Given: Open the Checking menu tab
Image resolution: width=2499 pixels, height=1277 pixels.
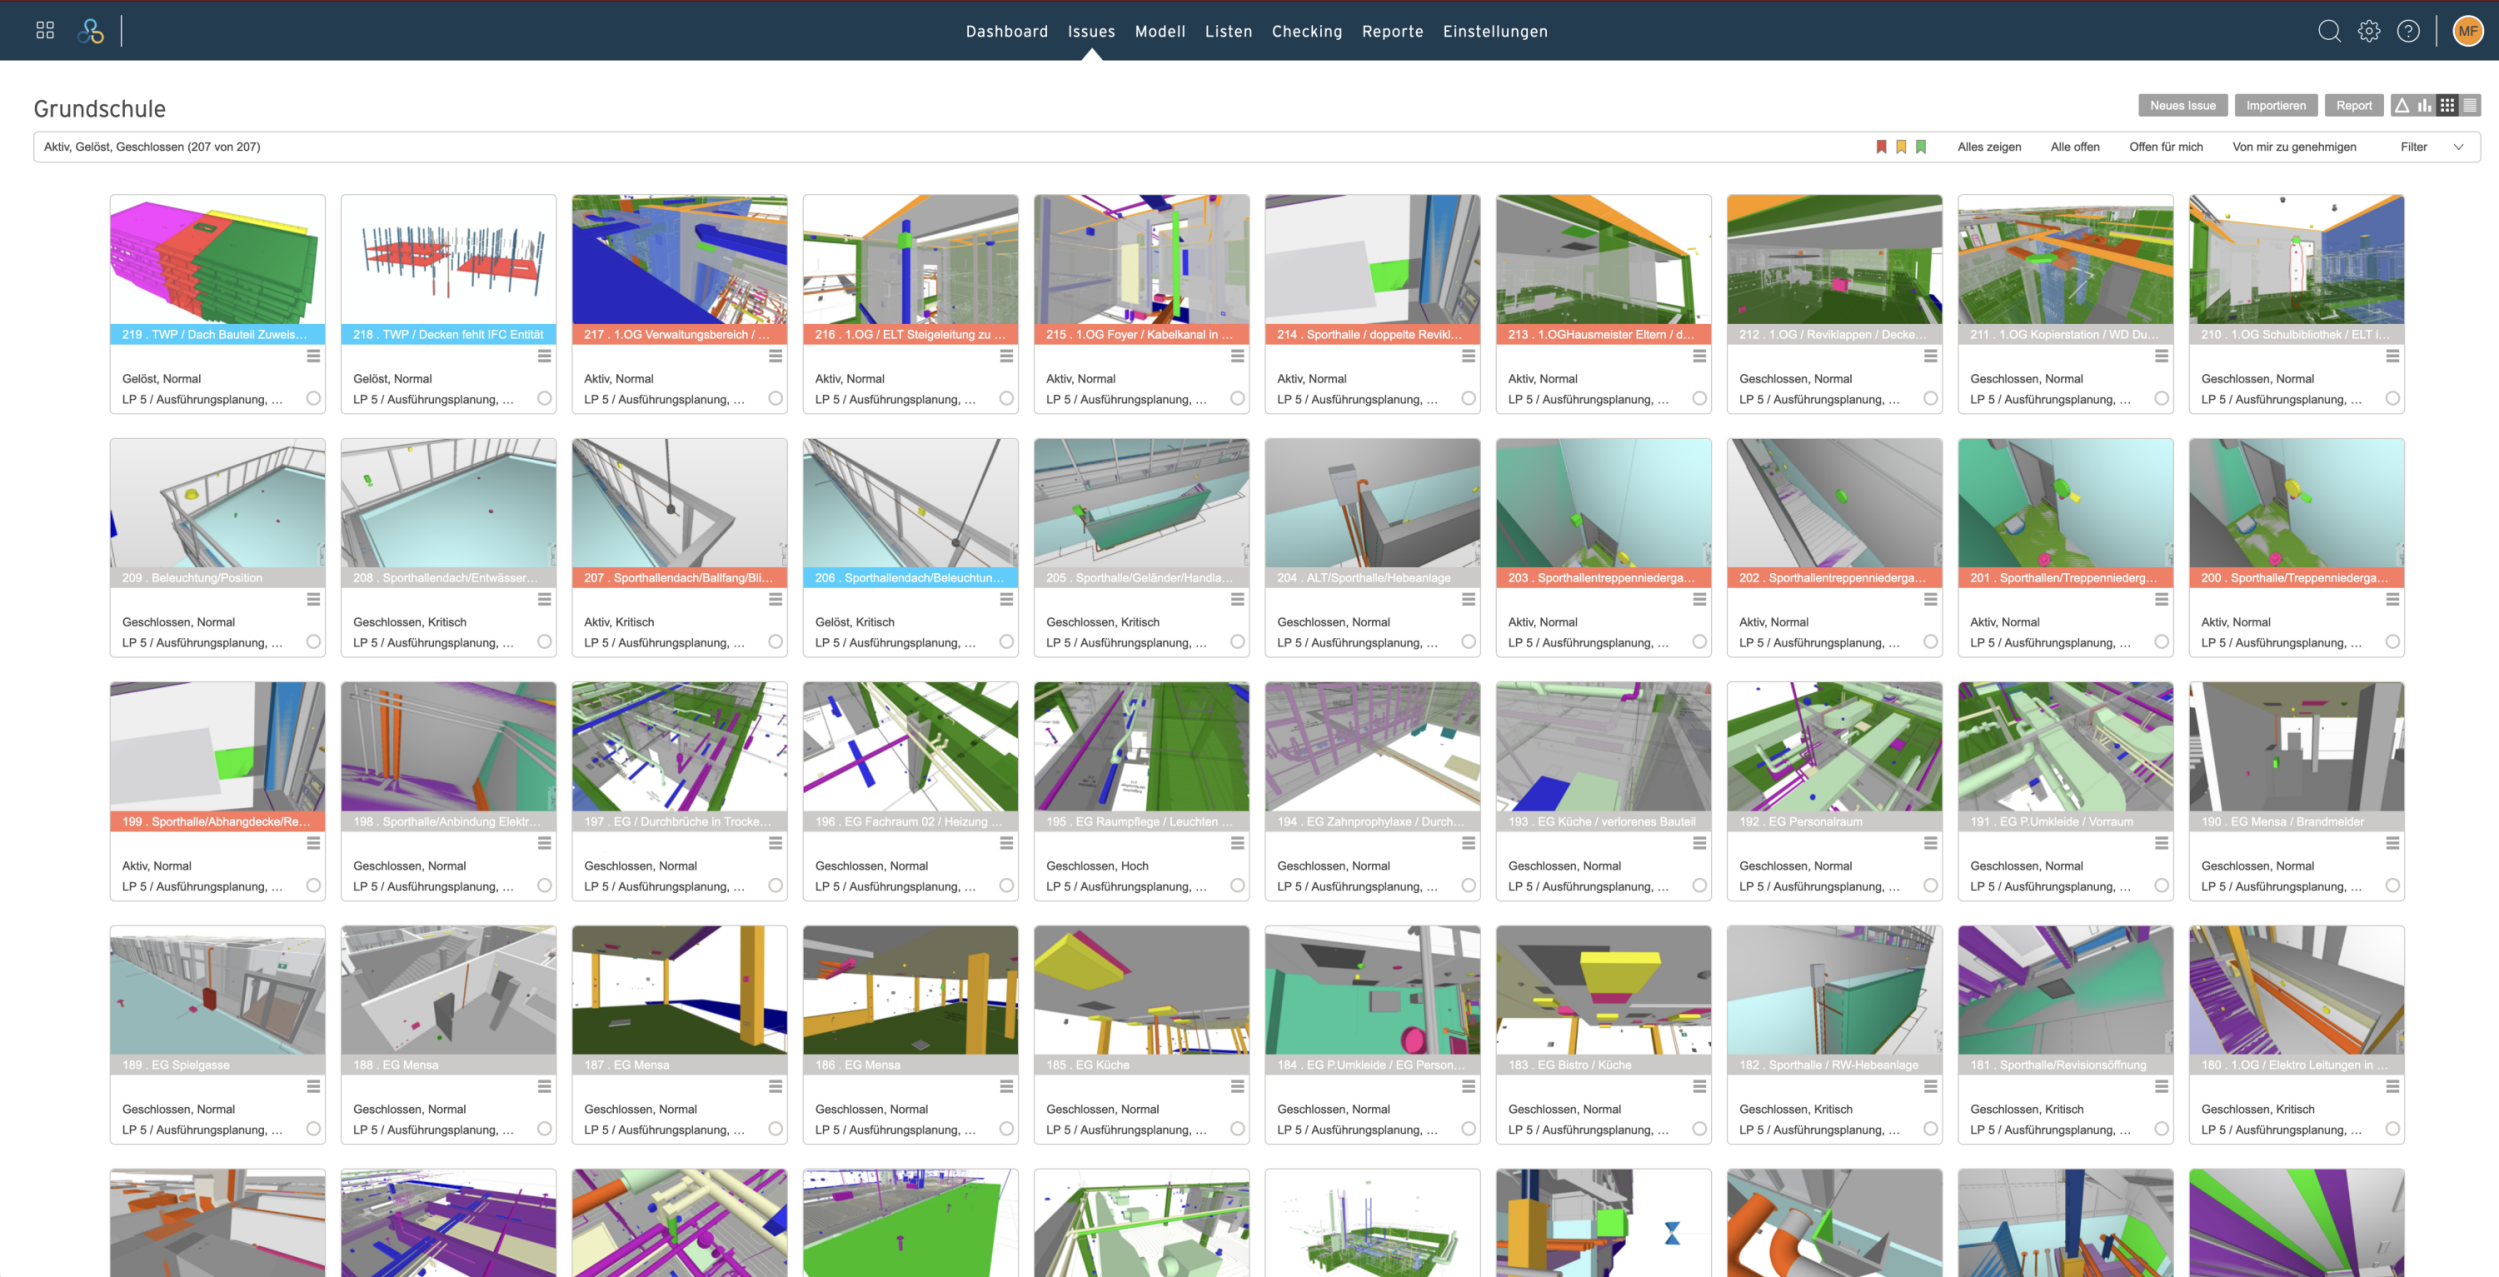Looking at the screenshot, I should coord(1306,31).
